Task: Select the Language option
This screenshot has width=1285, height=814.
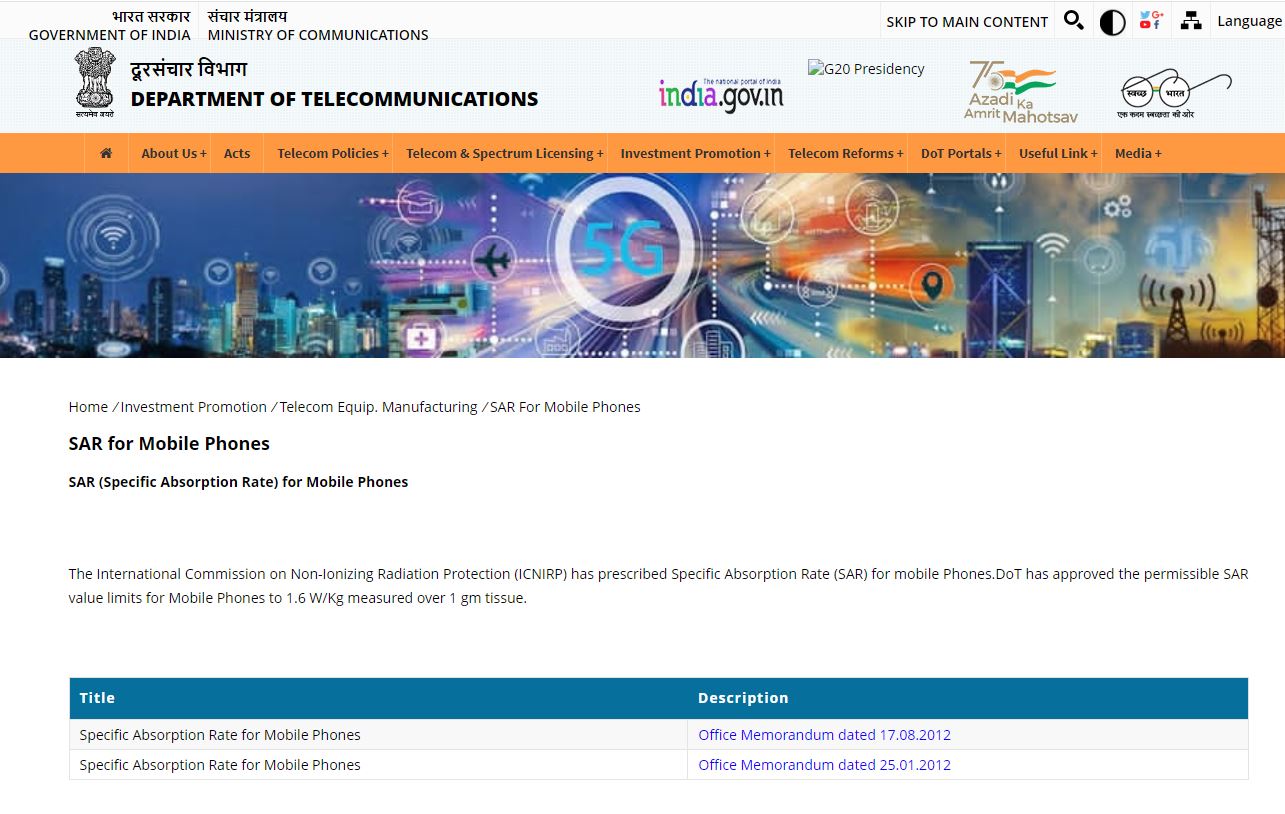Action: tap(1248, 21)
